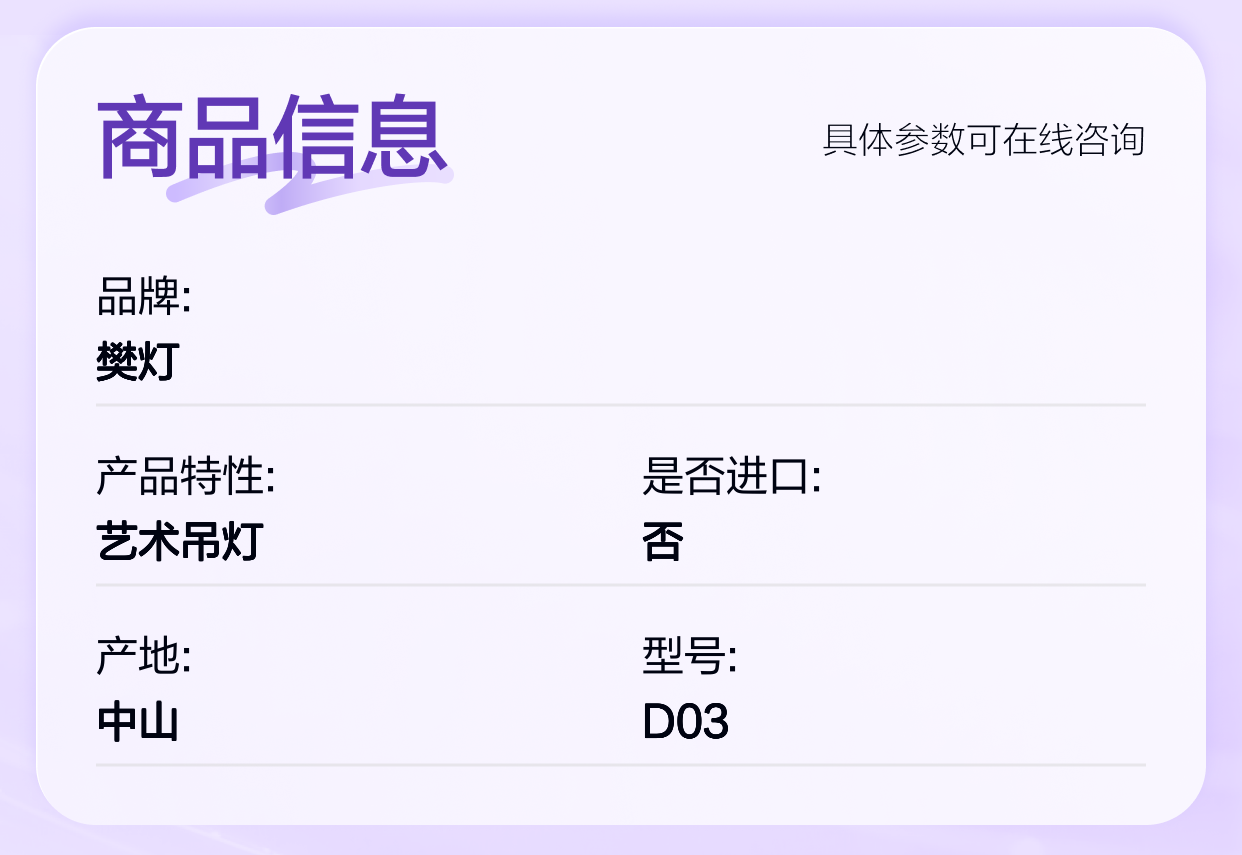This screenshot has height=855, width=1242.
Task: Click the purple brush stroke under title
Action: tap(310, 182)
